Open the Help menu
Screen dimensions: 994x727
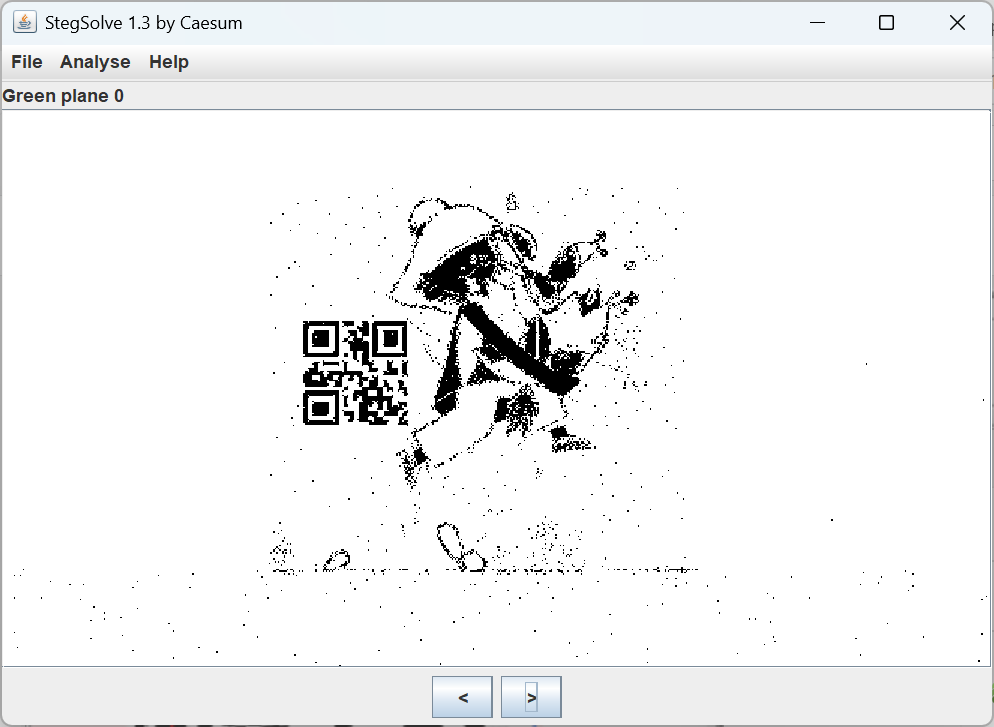click(x=169, y=62)
